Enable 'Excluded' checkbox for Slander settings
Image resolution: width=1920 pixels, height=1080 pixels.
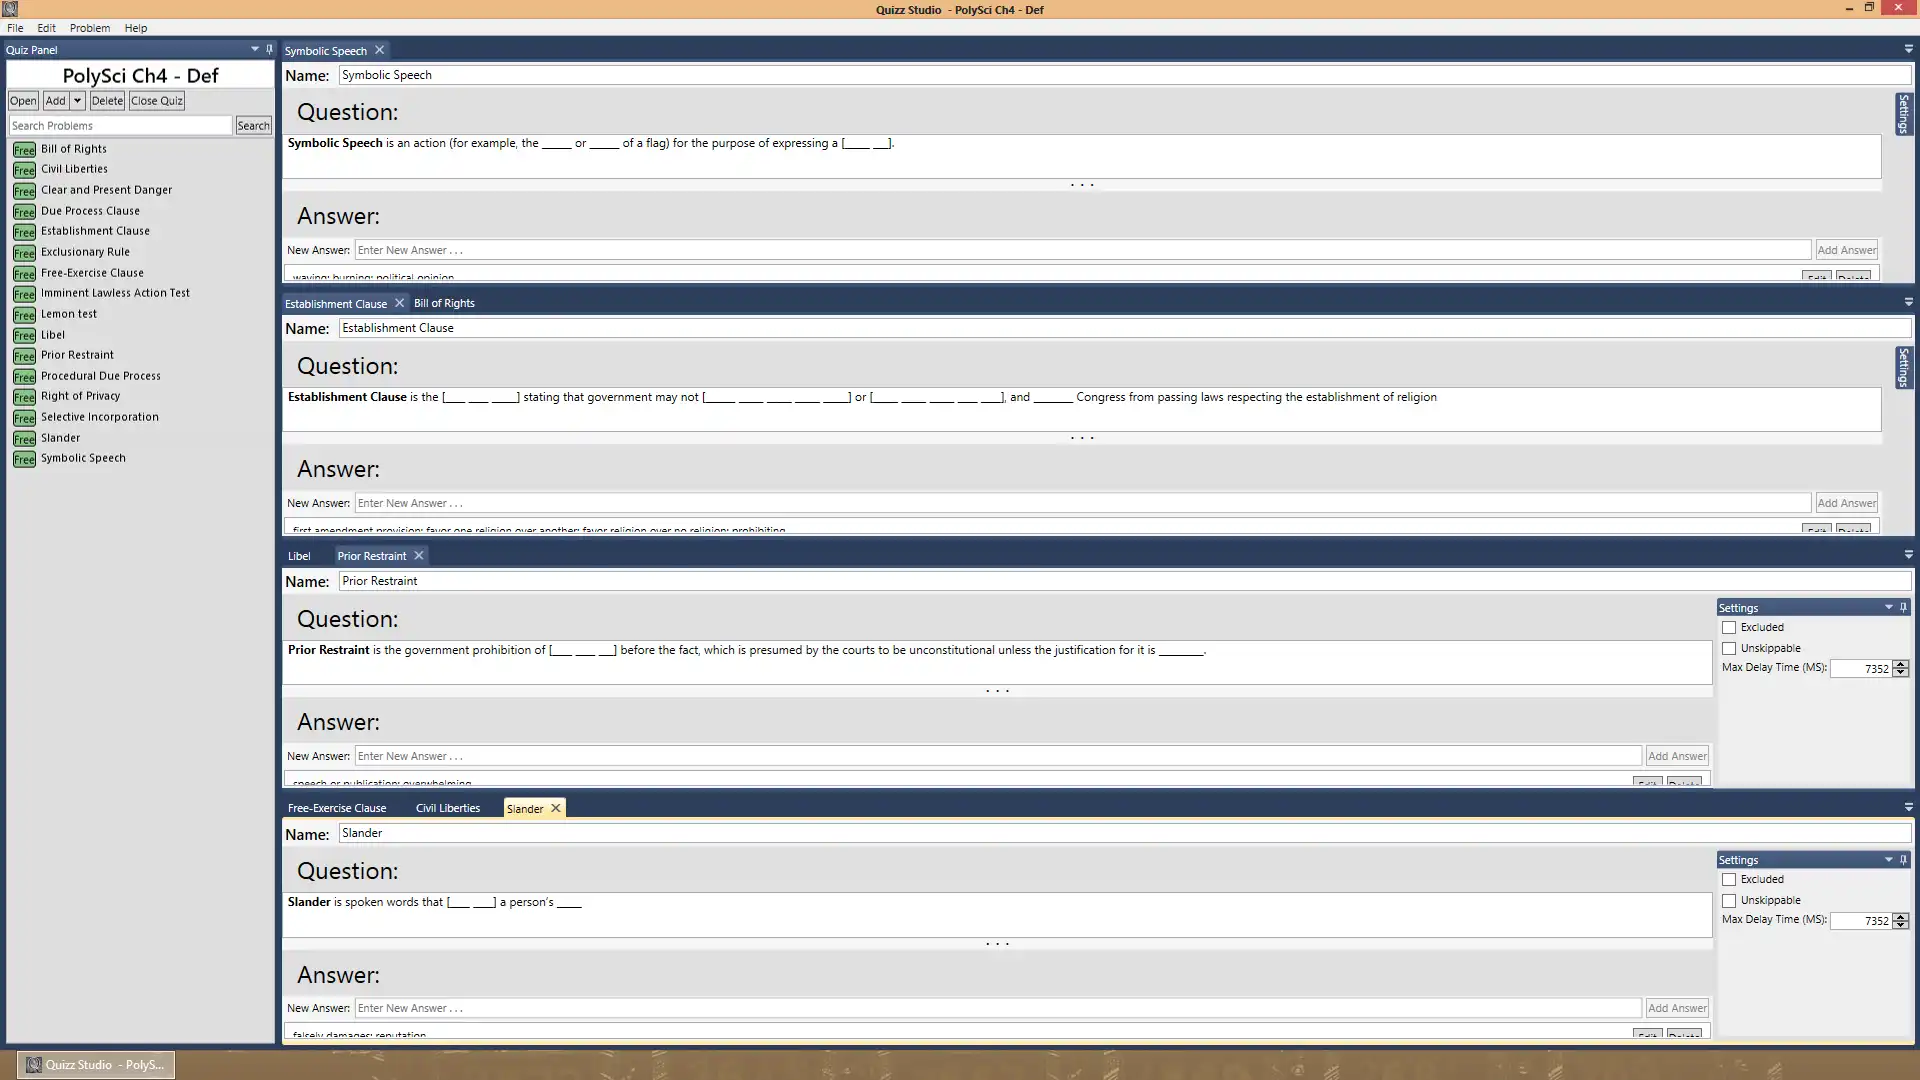[x=1730, y=878]
